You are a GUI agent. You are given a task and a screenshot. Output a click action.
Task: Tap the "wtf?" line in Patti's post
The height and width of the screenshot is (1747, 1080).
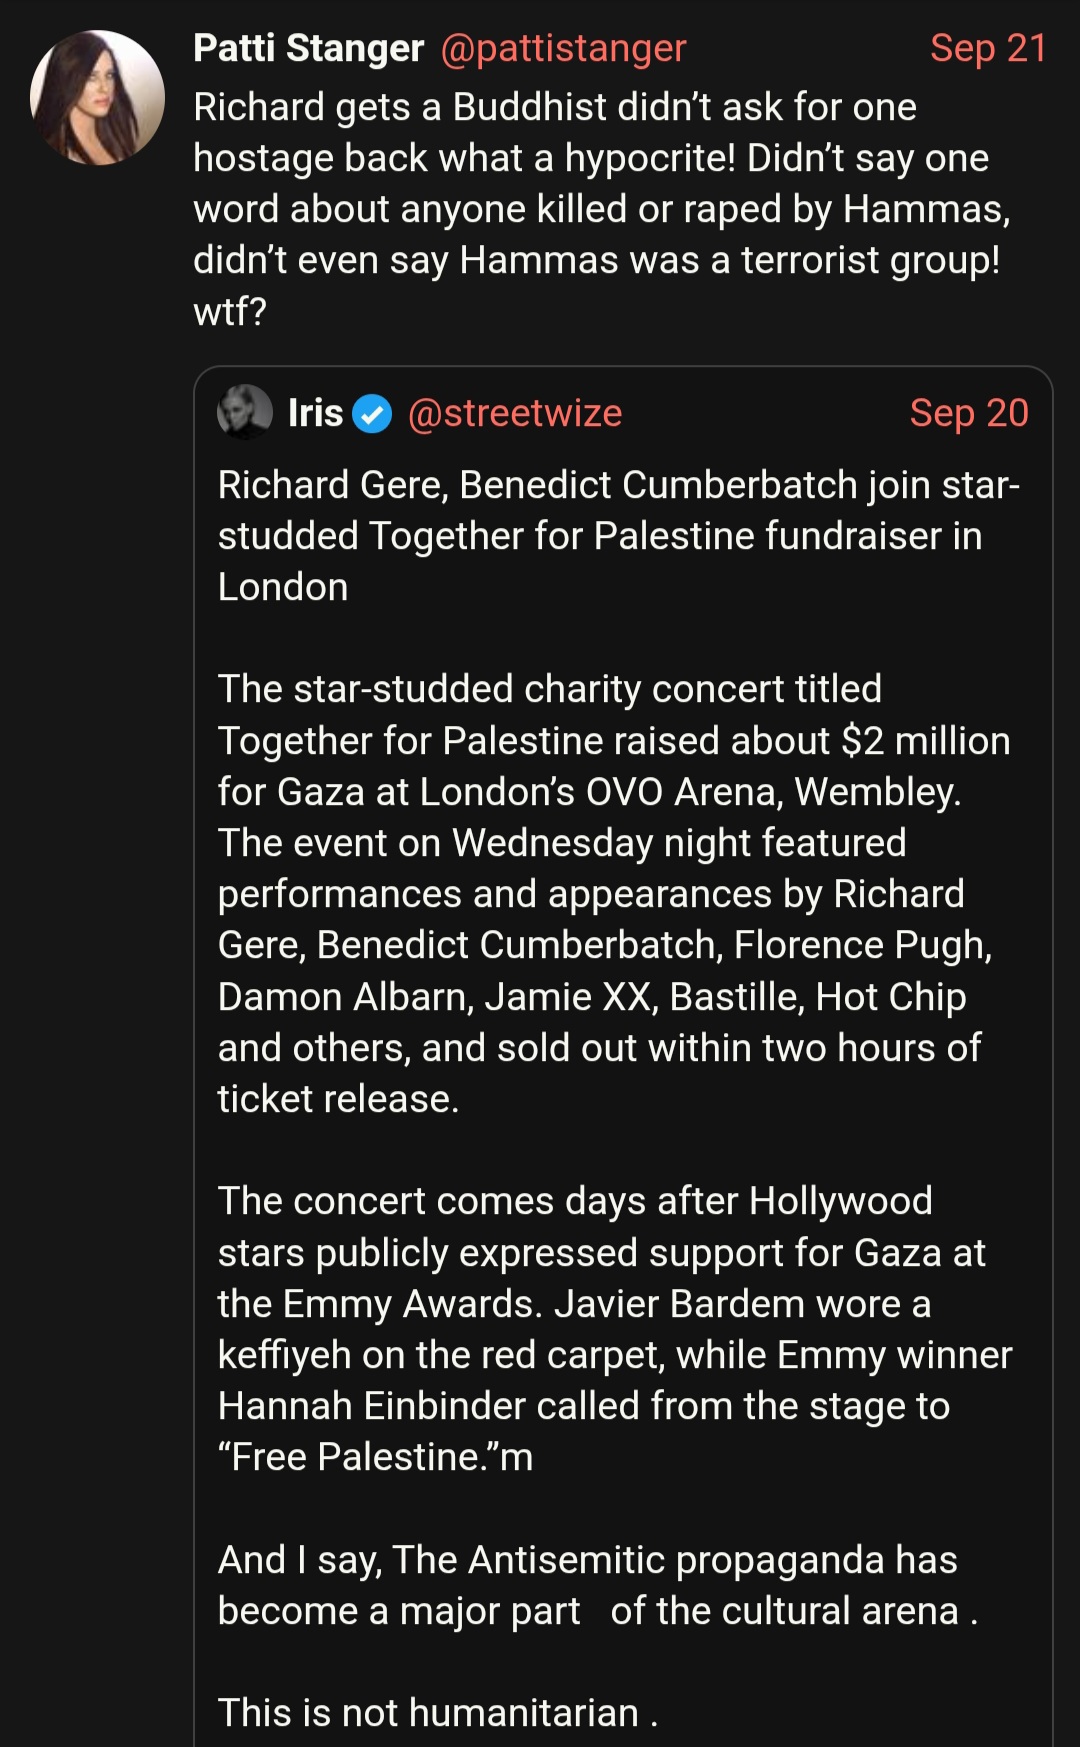(230, 312)
